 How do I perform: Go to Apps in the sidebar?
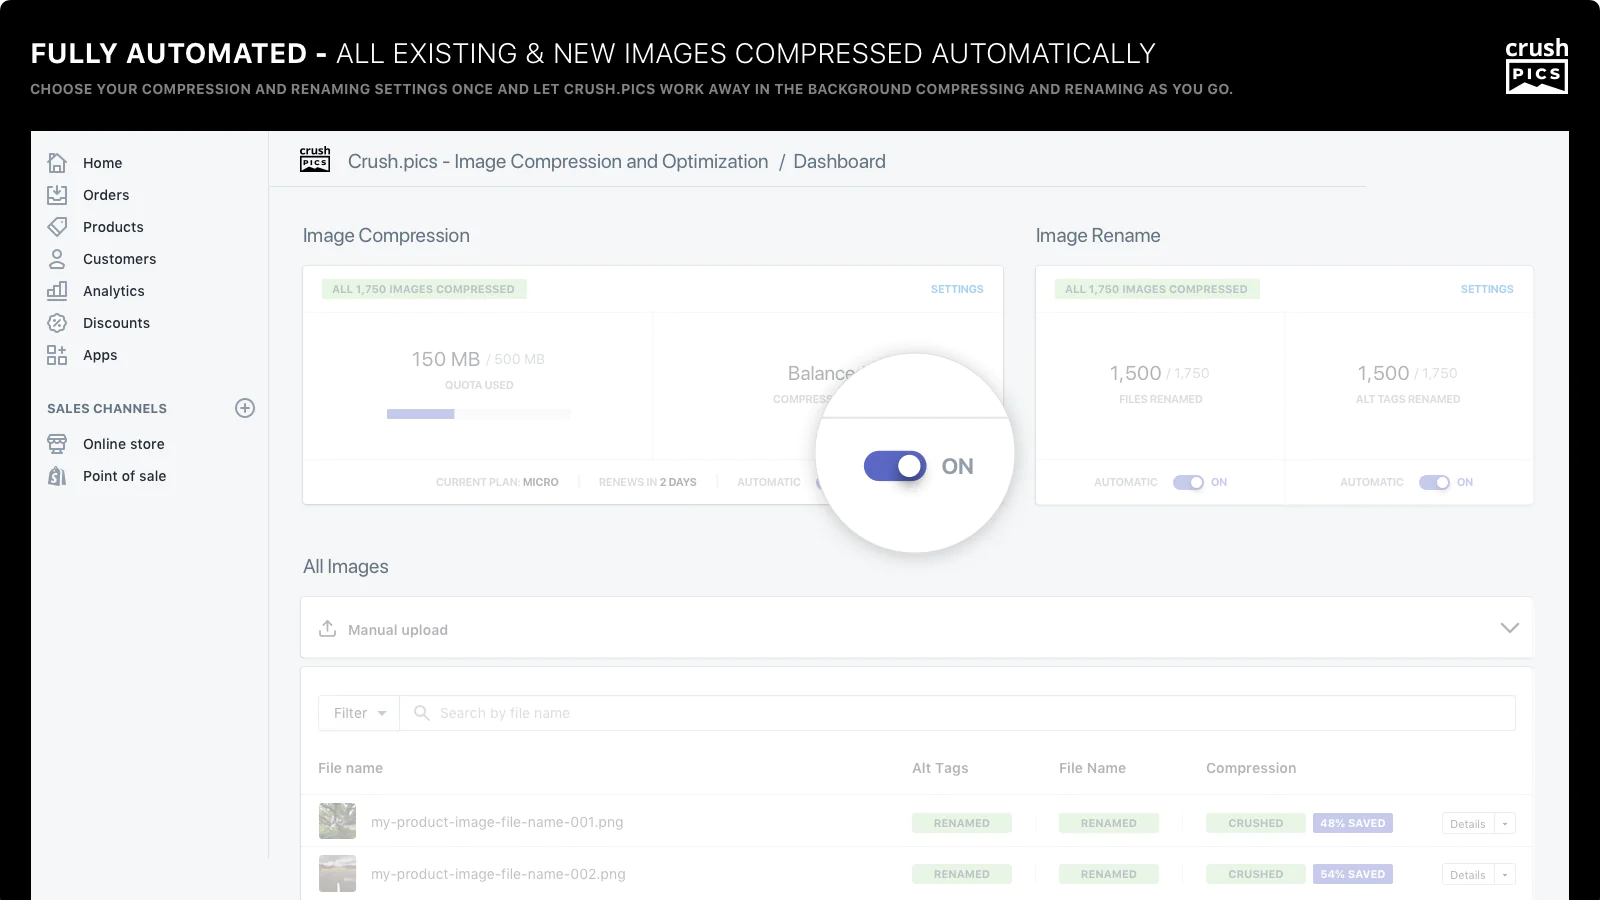100,355
